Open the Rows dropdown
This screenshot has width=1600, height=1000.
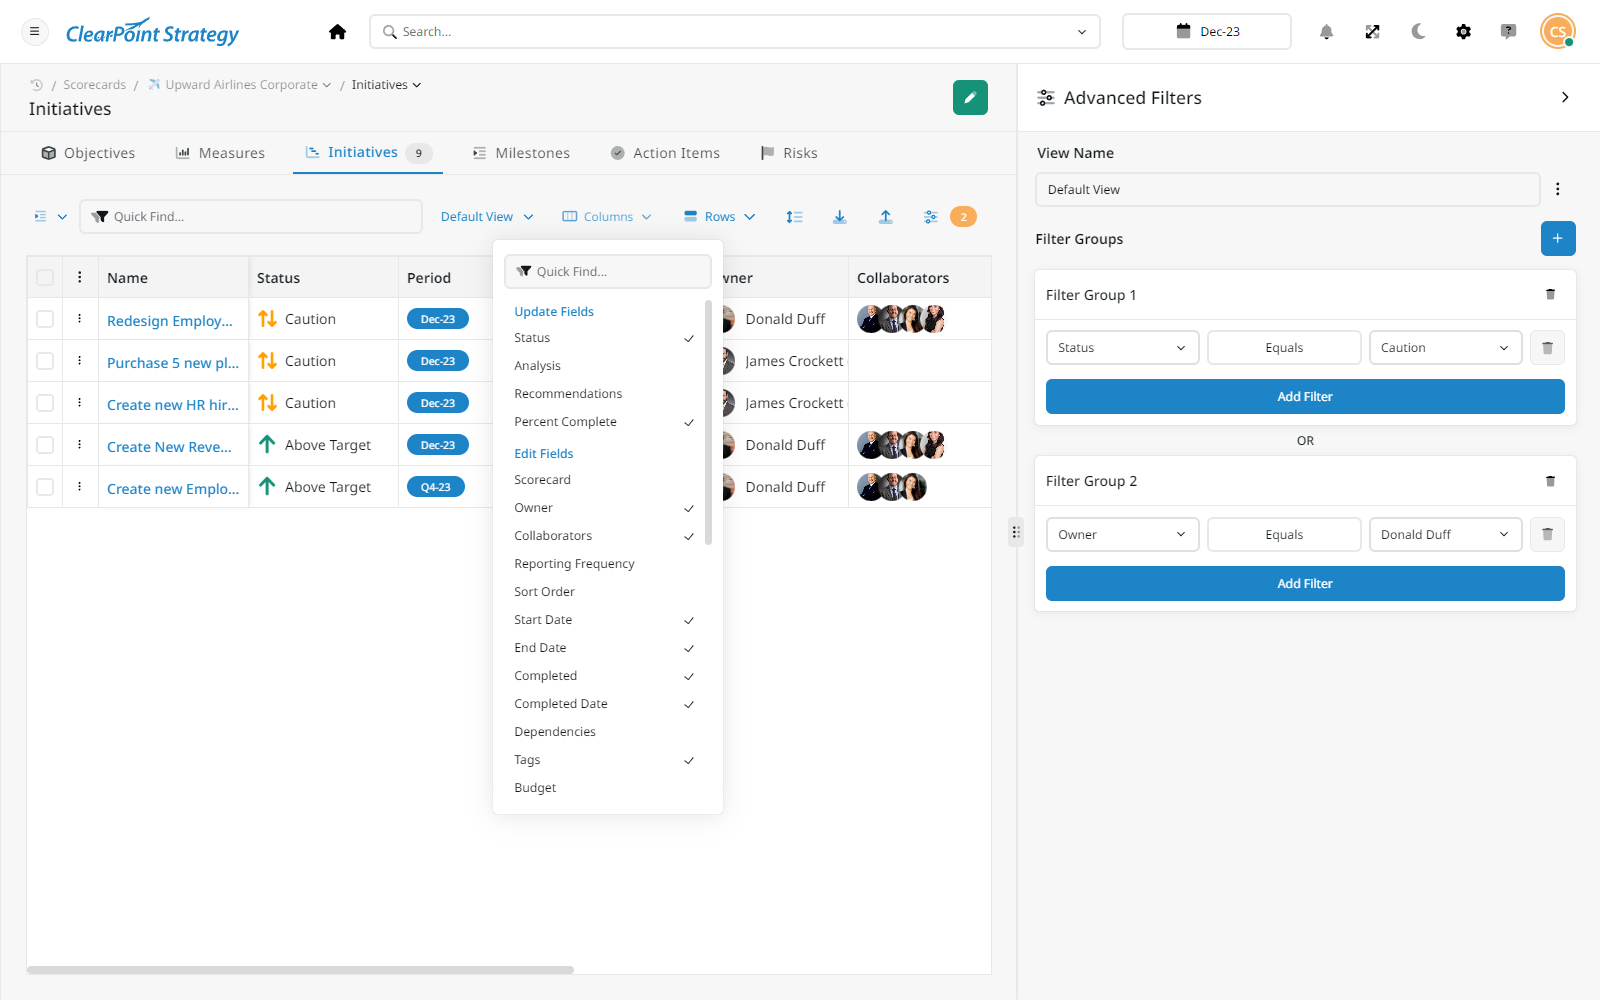719,217
